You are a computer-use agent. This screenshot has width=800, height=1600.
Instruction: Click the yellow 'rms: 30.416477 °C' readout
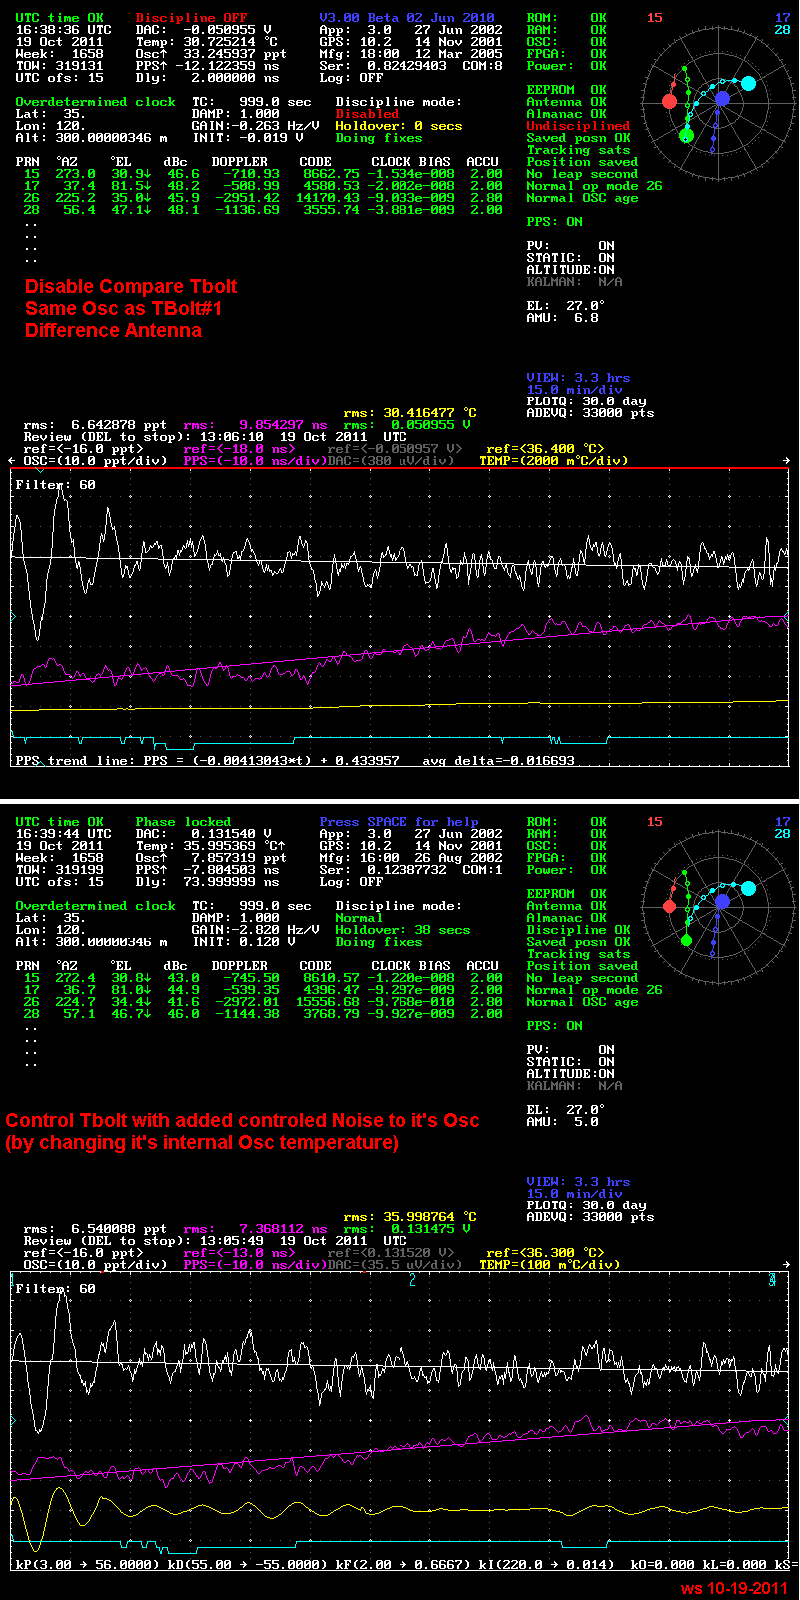(410, 413)
